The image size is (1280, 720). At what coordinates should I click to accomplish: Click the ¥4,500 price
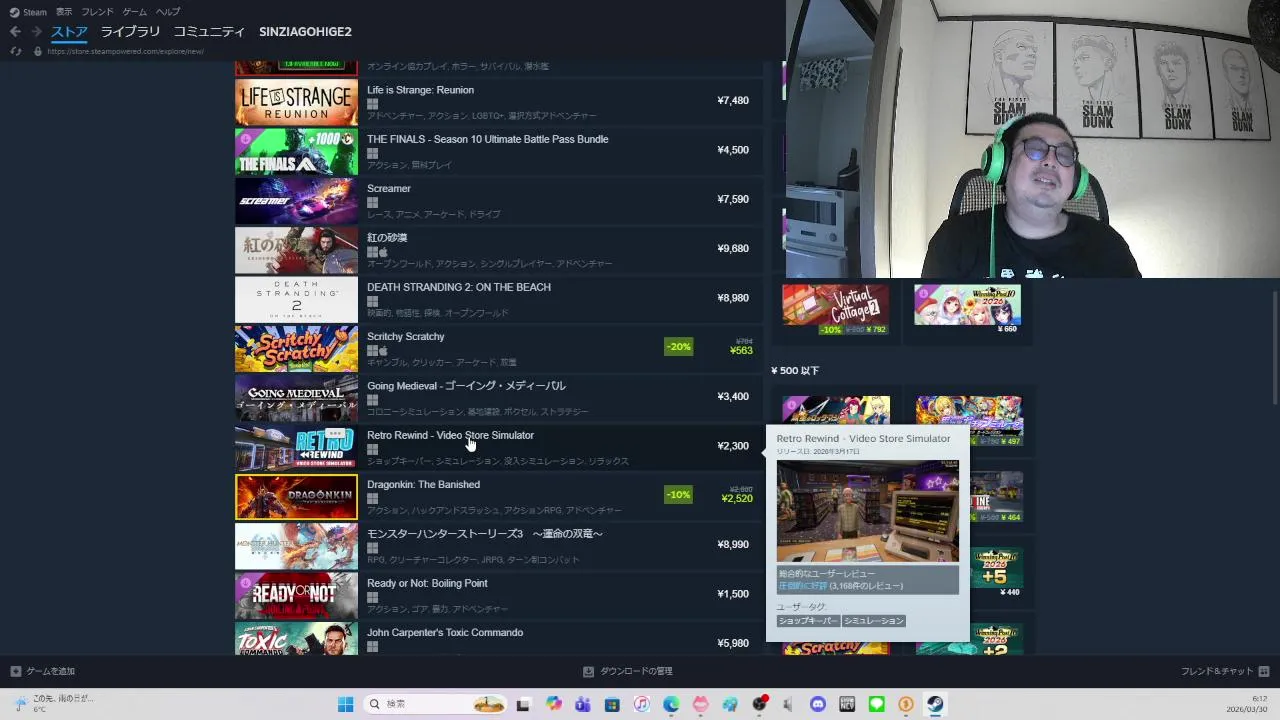[733, 150]
